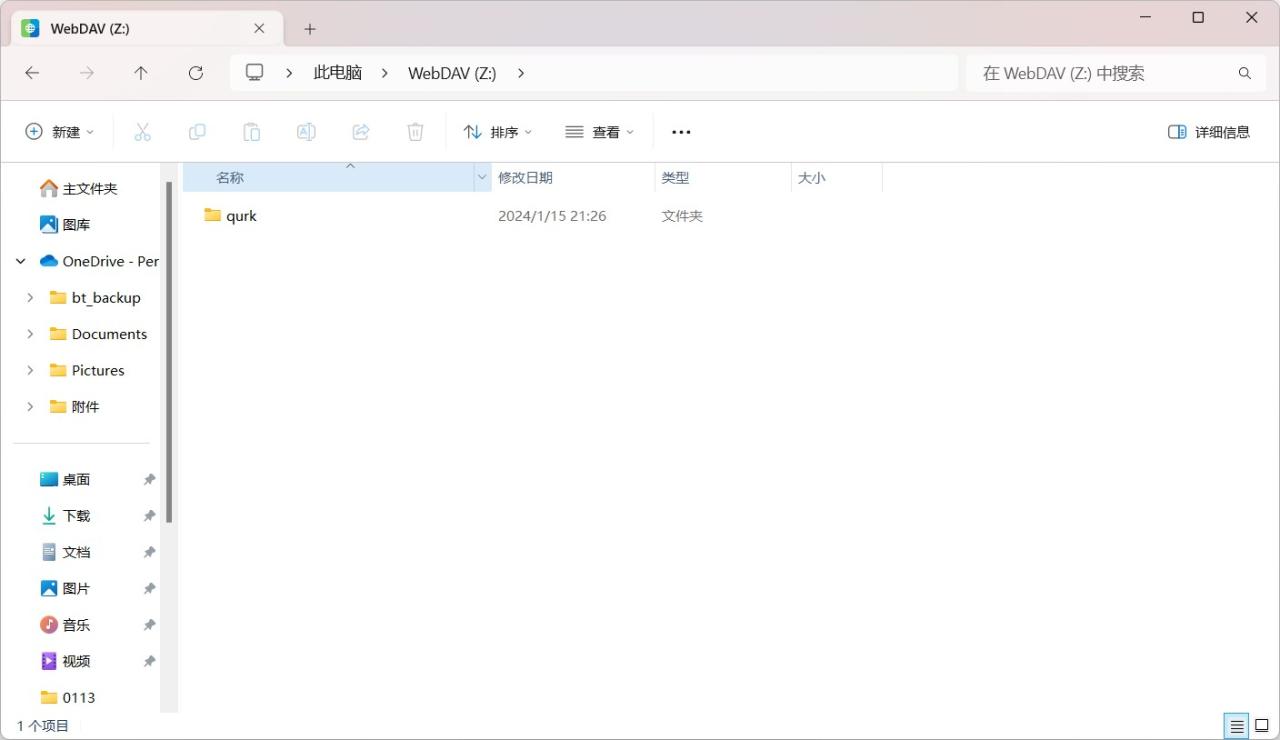The width and height of the screenshot is (1280, 740).
Task: Open the 新建 new item menu
Action: [x=59, y=132]
